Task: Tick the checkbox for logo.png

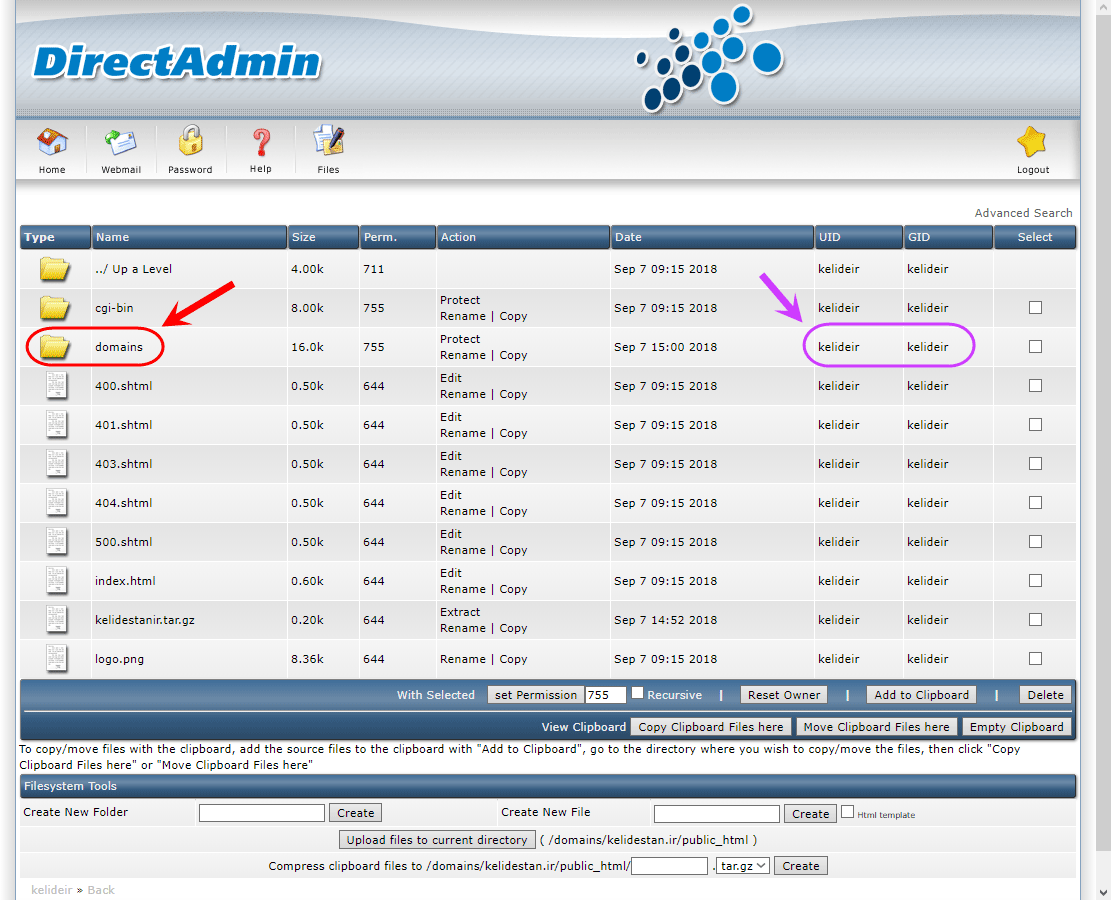Action: (1035, 658)
